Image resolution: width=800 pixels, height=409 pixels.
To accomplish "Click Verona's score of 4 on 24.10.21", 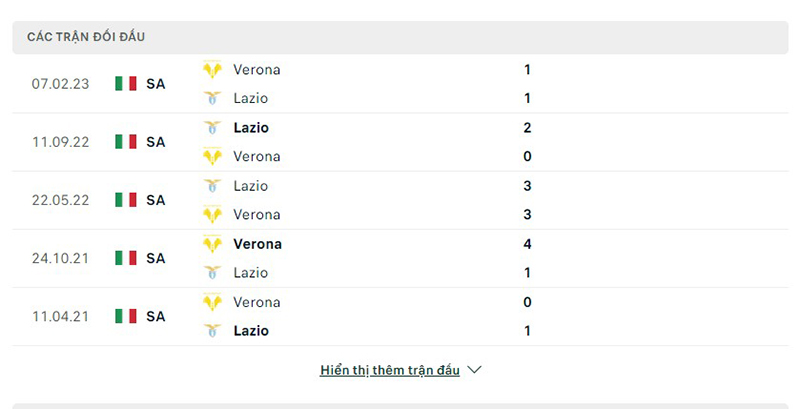I will click(527, 244).
